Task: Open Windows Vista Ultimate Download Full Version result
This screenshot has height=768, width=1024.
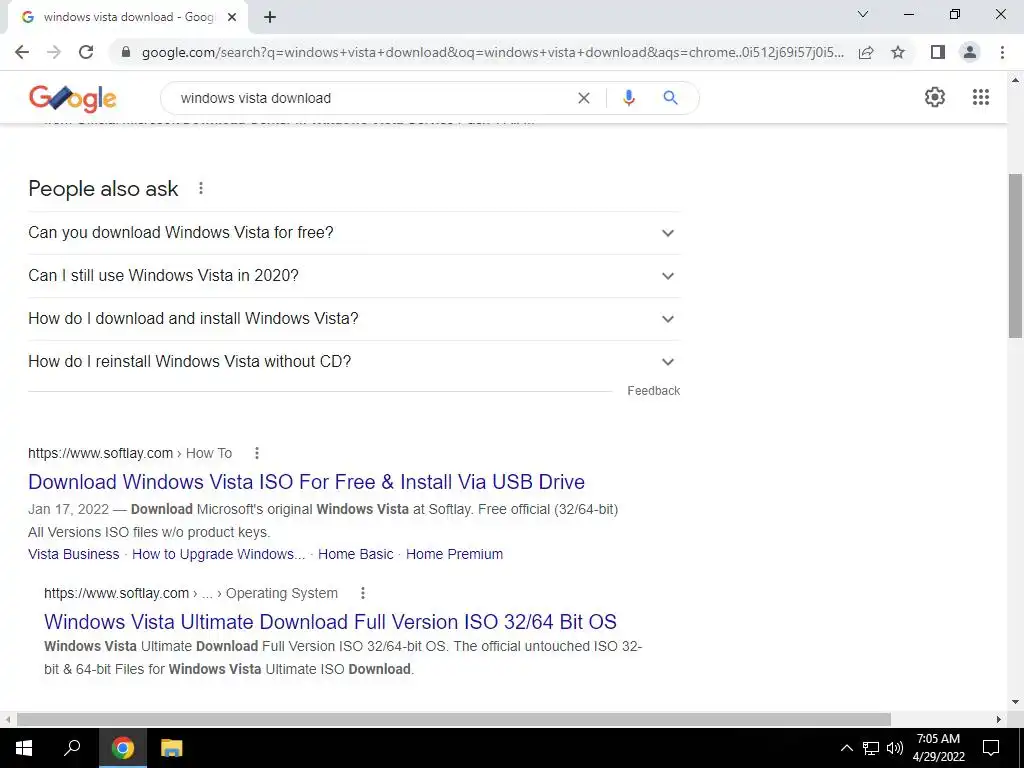Action: click(x=330, y=622)
